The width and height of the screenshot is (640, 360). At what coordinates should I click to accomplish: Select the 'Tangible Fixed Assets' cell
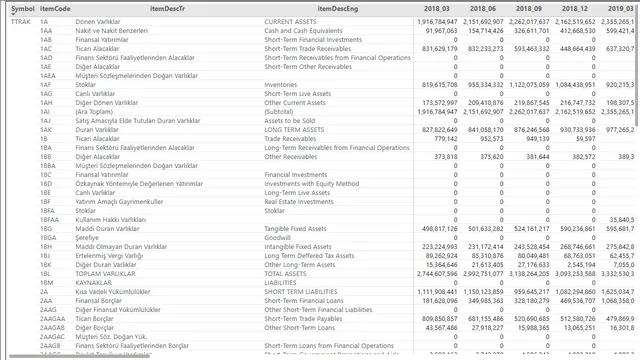point(295,229)
